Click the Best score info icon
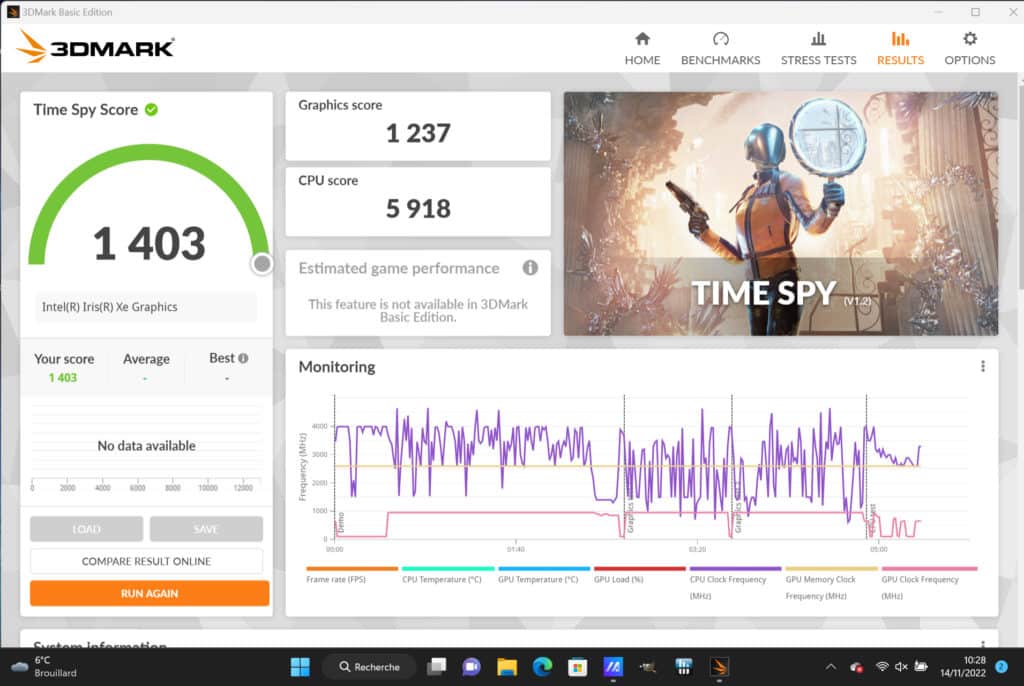Image resolution: width=1024 pixels, height=686 pixels. [x=244, y=358]
